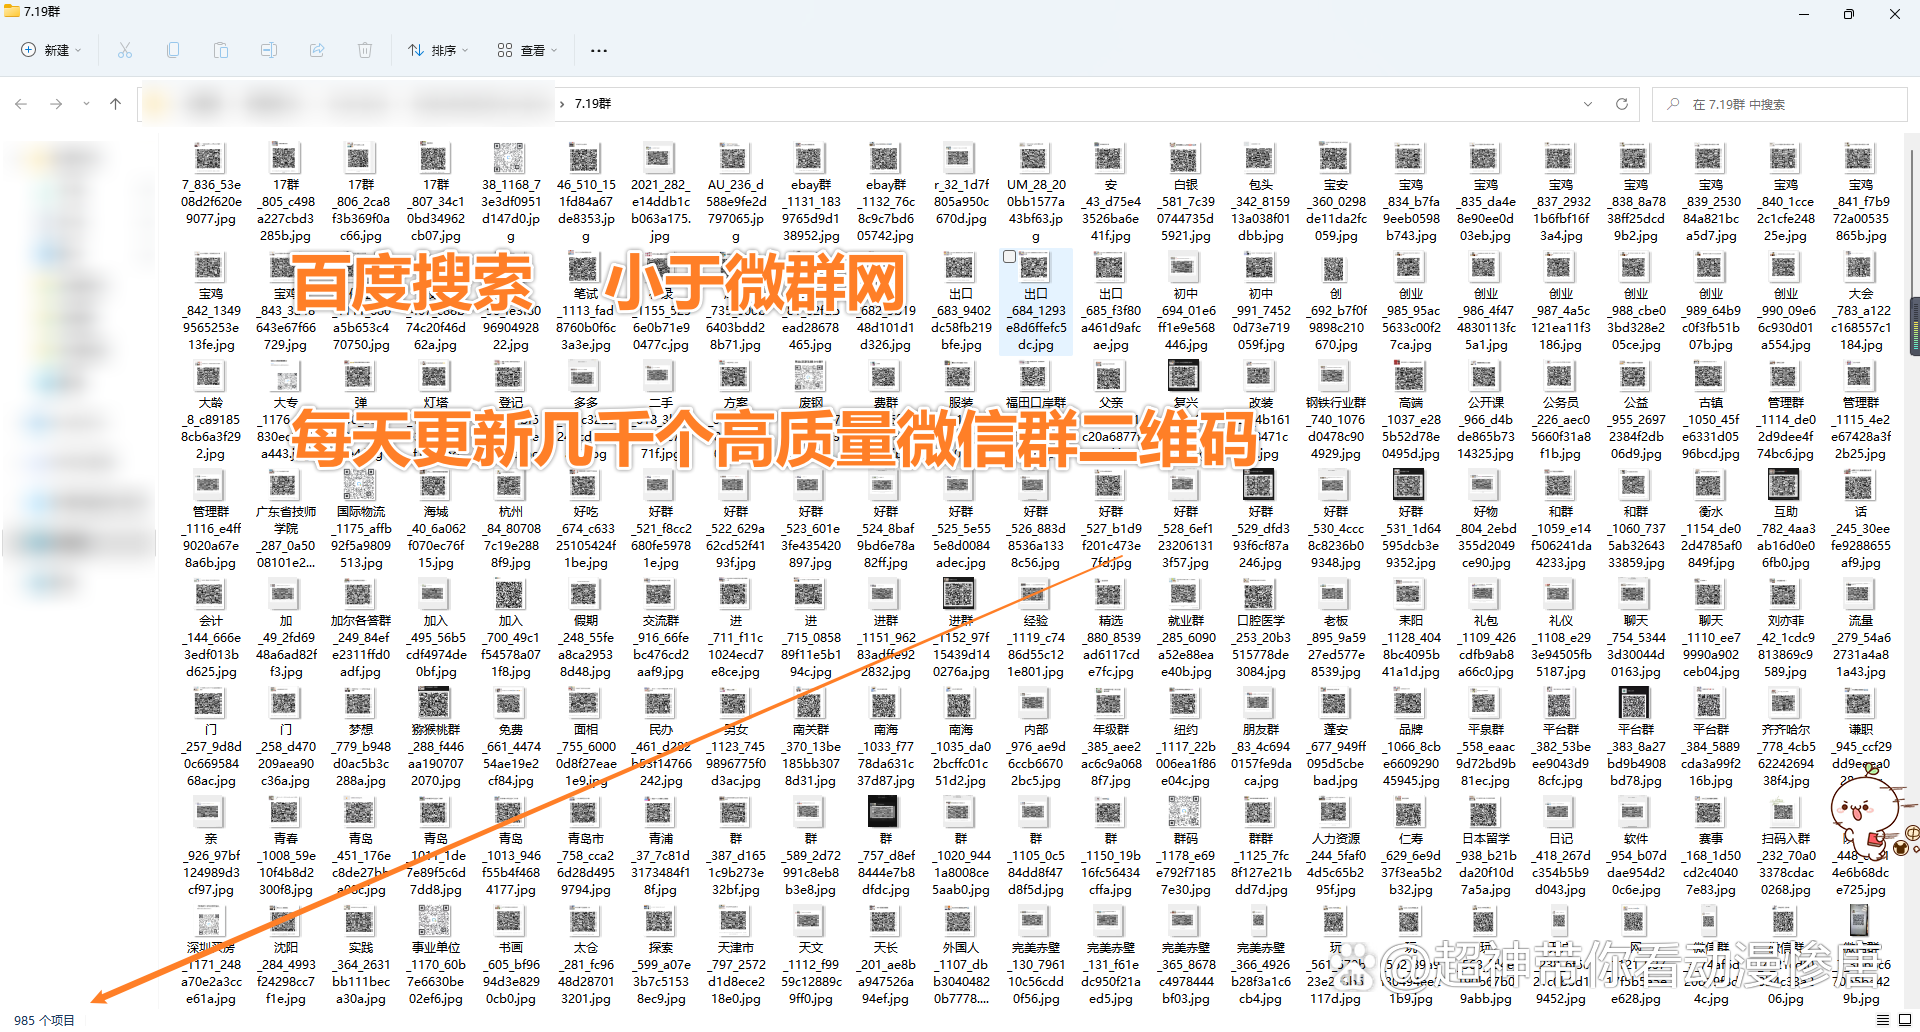Select file 广东省技师学院_287_0a5008101e2....jpg
The image size is (1920, 1032).
286,520
